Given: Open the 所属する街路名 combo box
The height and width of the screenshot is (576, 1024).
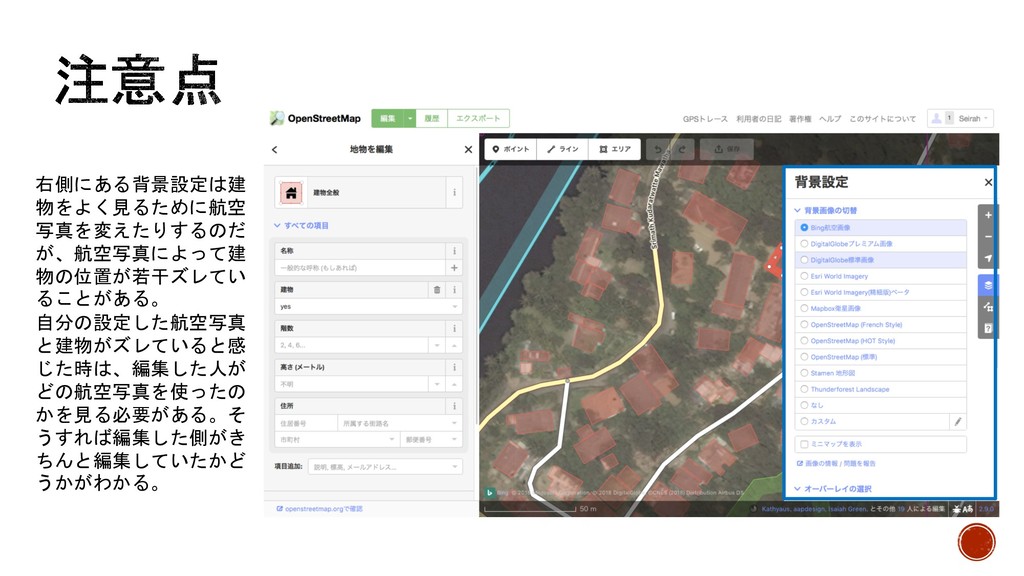Looking at the screenshot, I should pos(400,423).
